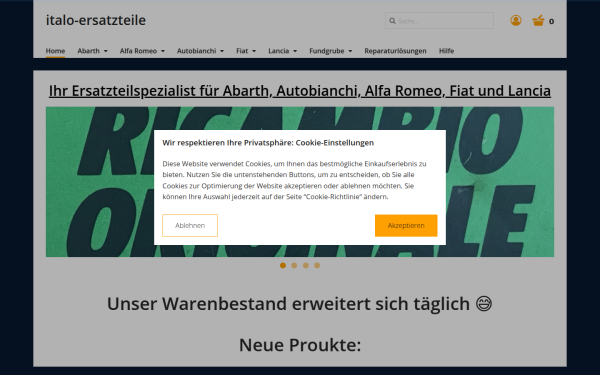
Task: Click into the Suche search field
Action: tap(439, 21)
